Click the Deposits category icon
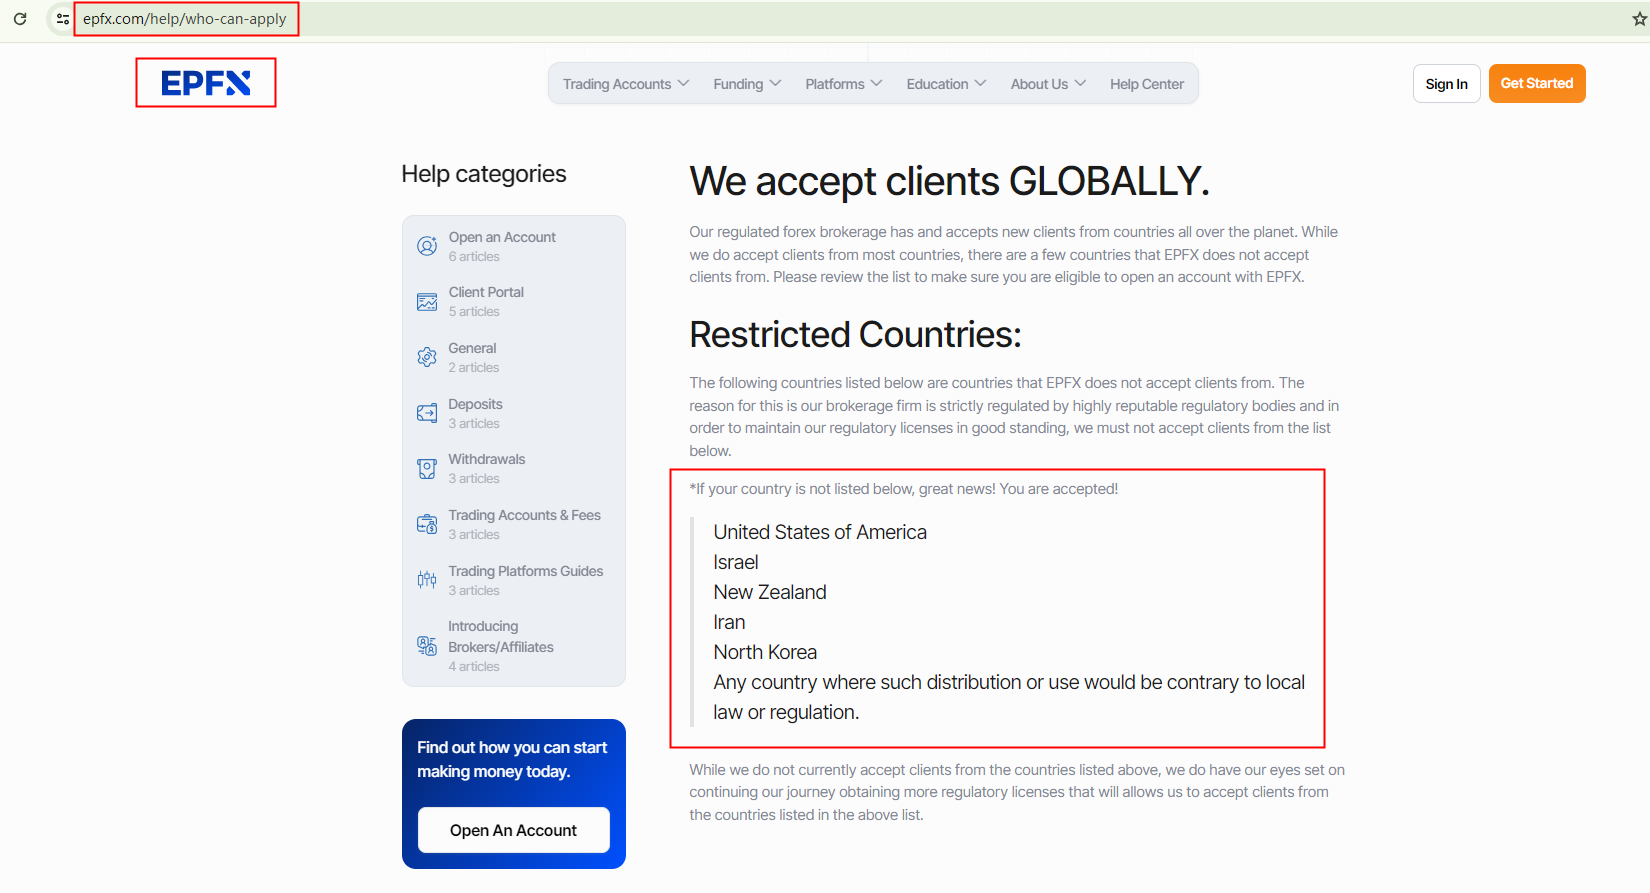The height and width of the screenshot is (893, 1650). click(x=427, y=413)
